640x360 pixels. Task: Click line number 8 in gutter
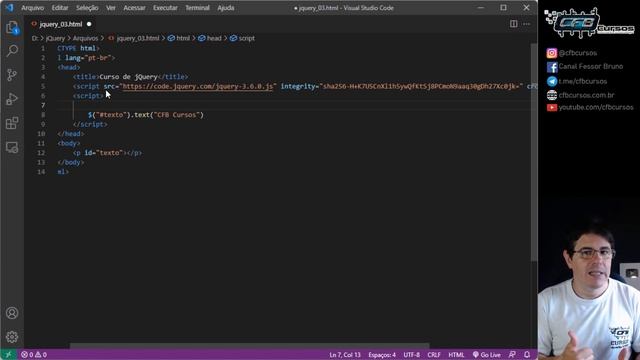coord(43,115)
